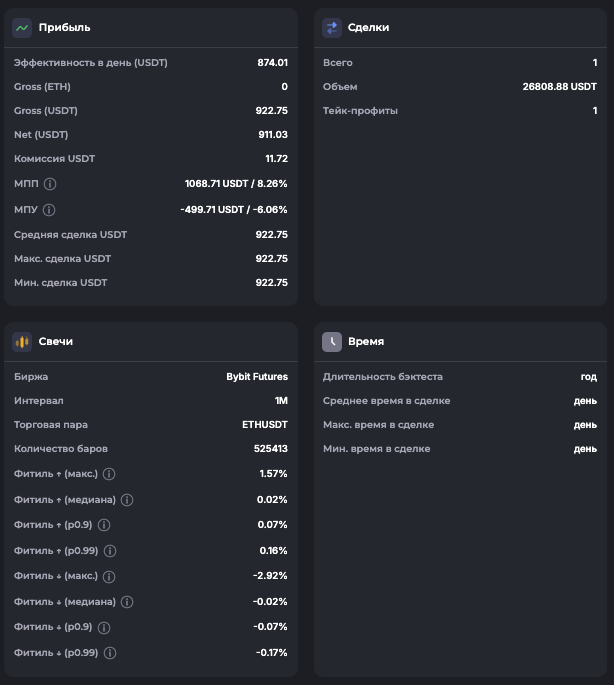
Task: Click the Свечи candlestick icon
Action: coord(22,342)
